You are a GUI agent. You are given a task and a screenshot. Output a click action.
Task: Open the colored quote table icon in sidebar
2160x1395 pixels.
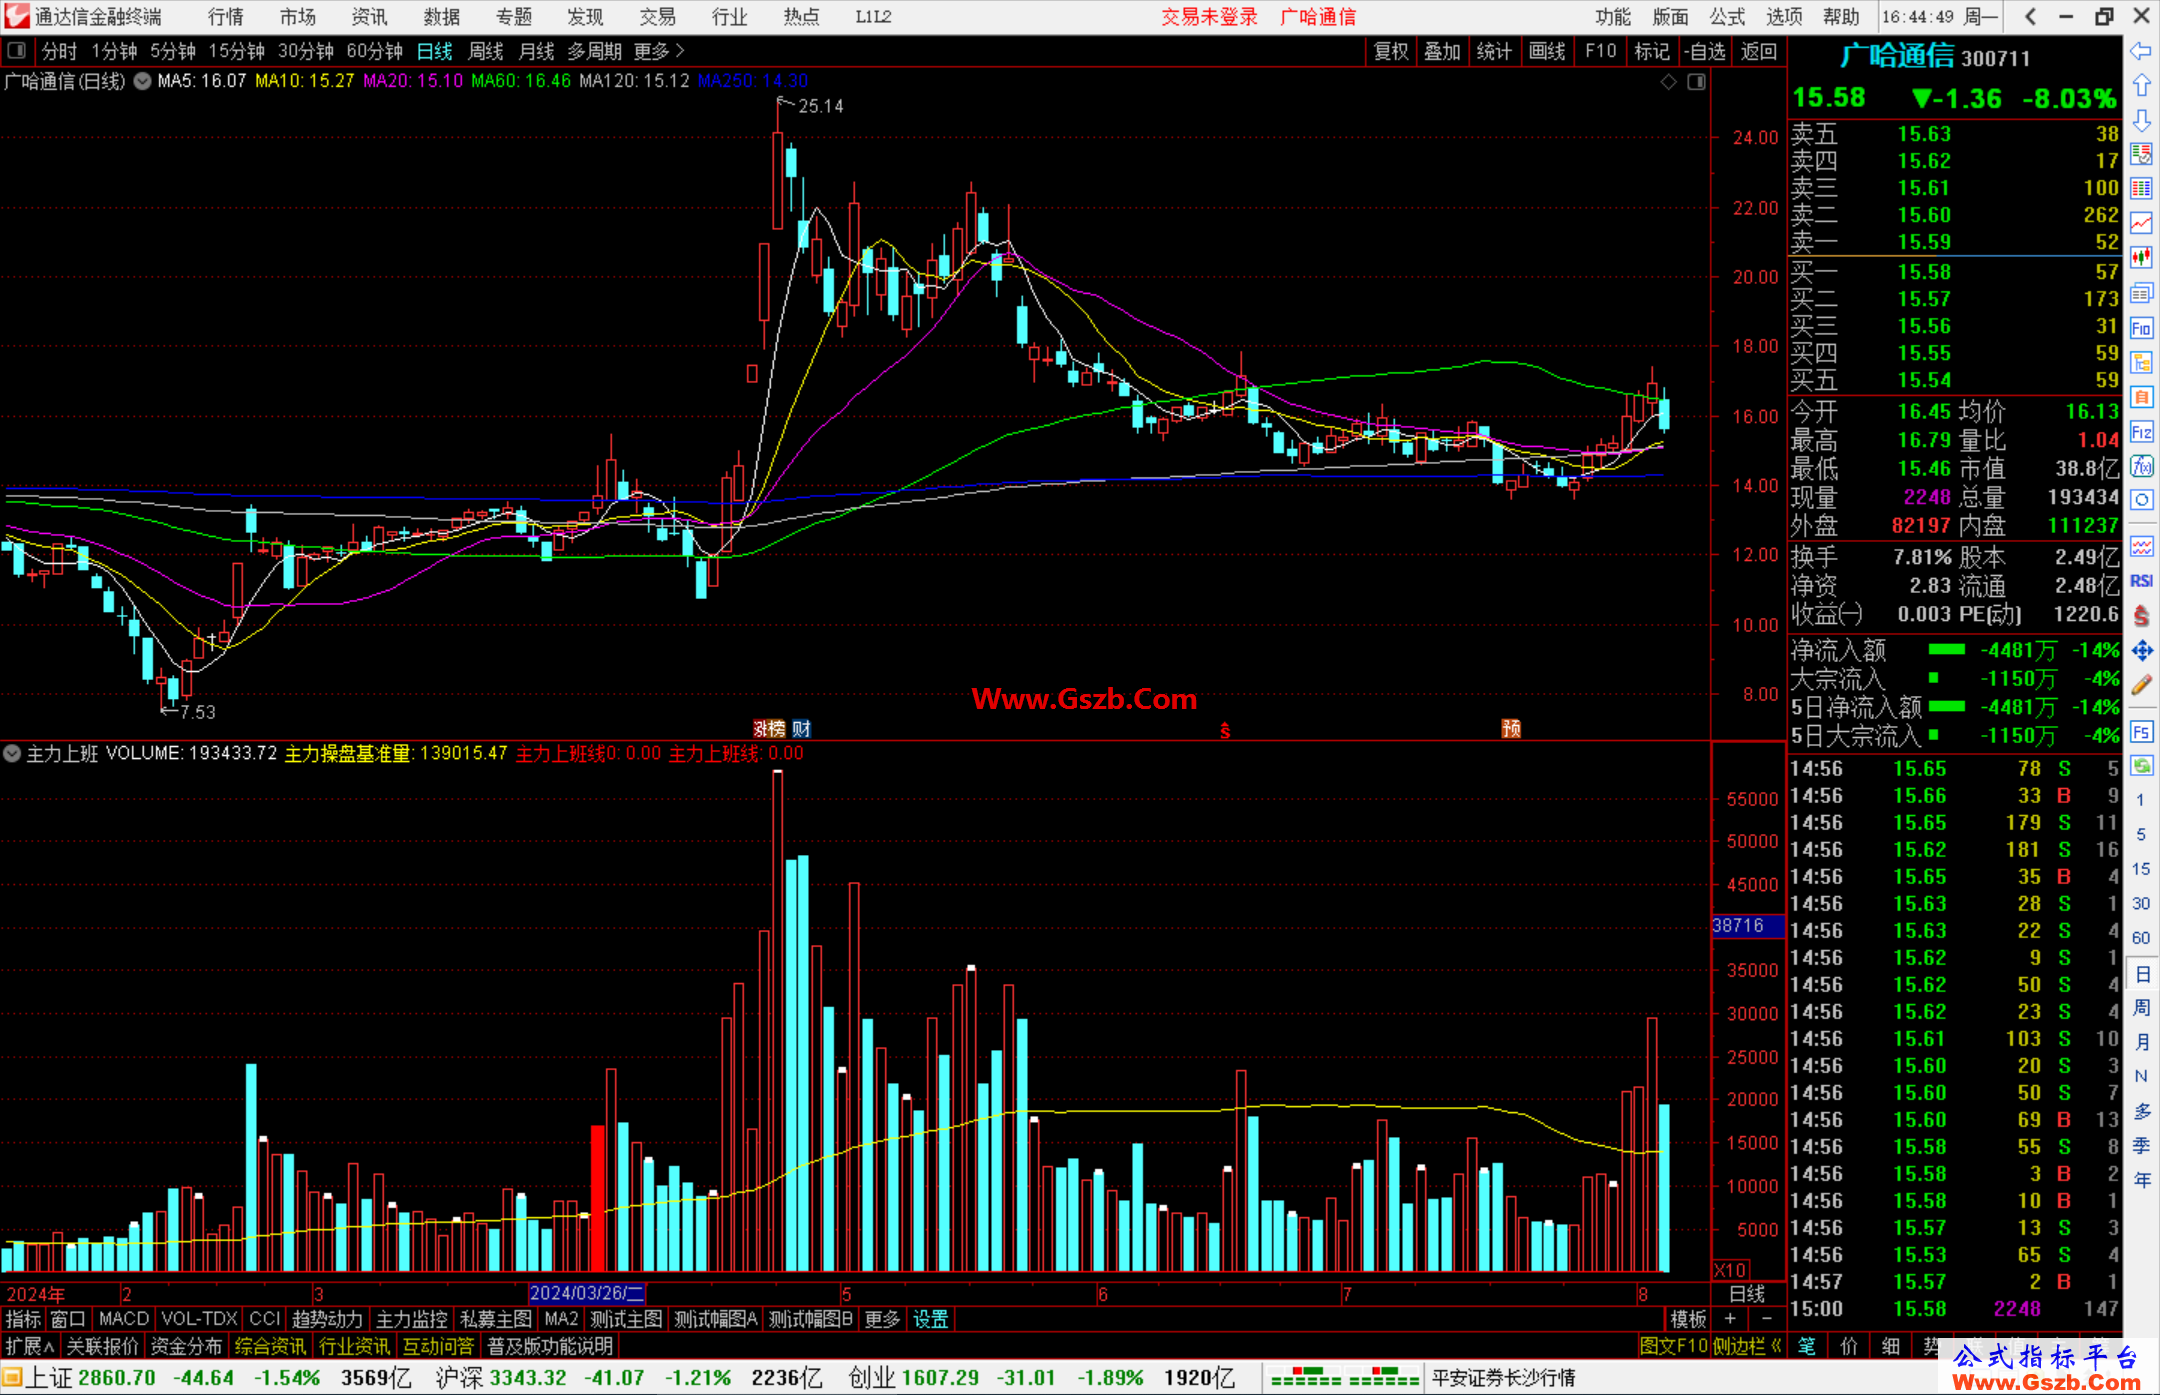point(2141,189)
